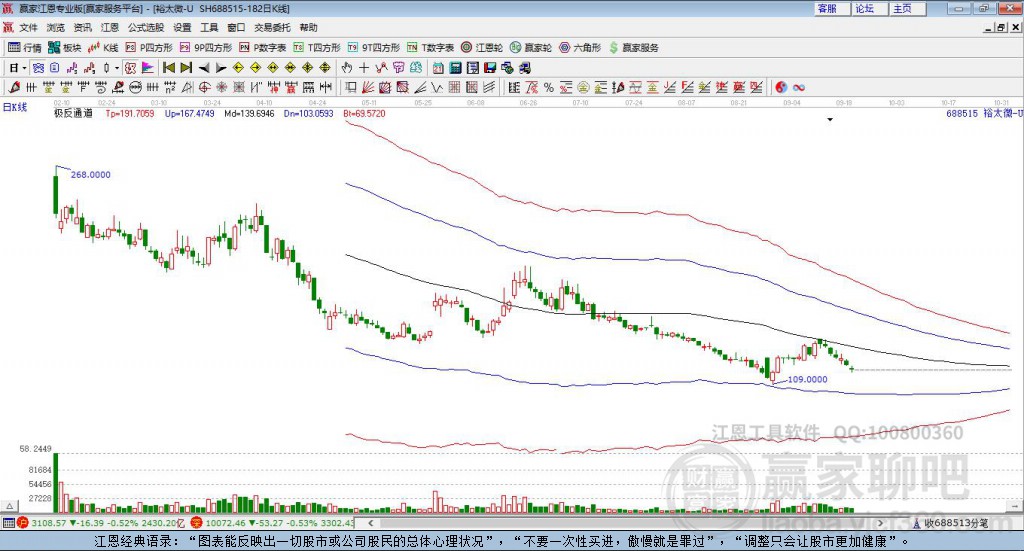
Task: Open the 六角形 hexagon tool
Action: click(580, 48)
